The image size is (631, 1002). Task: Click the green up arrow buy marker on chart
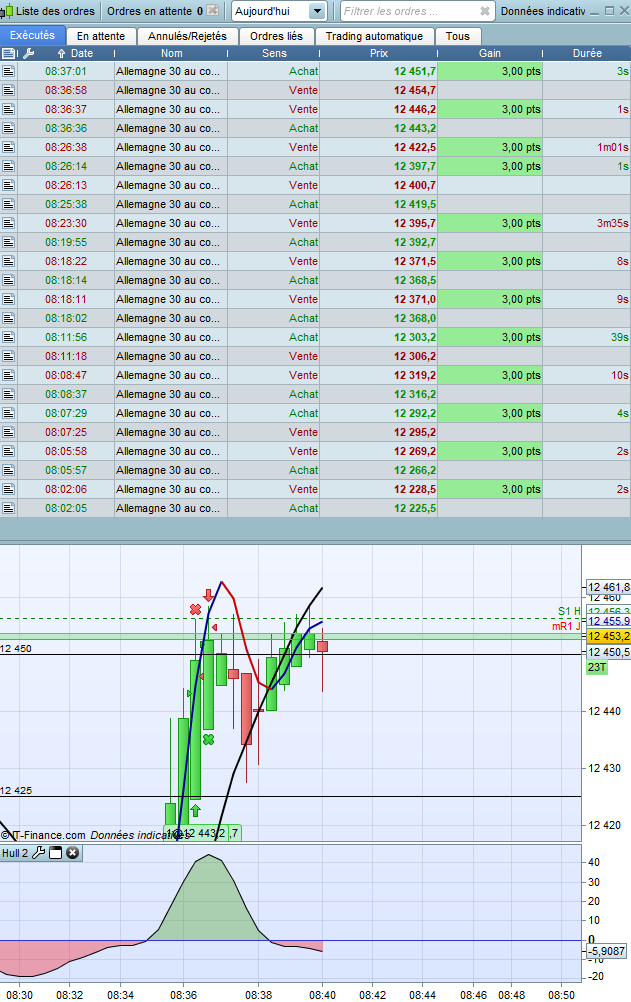(196, 810)
